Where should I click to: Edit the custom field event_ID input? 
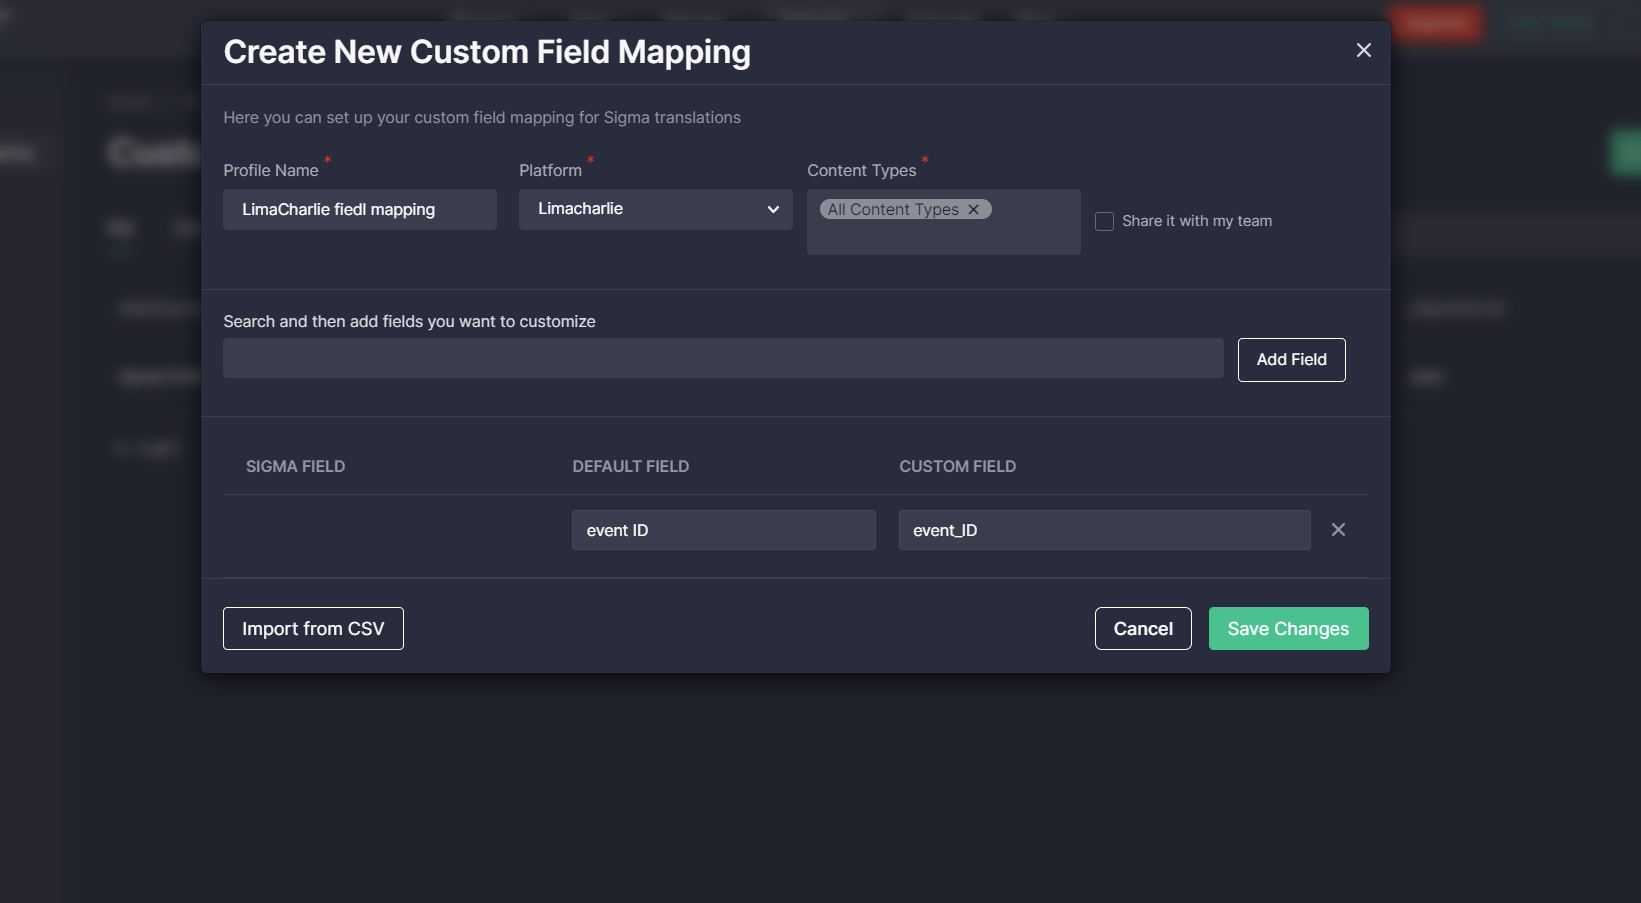[x=1103, y=530]
